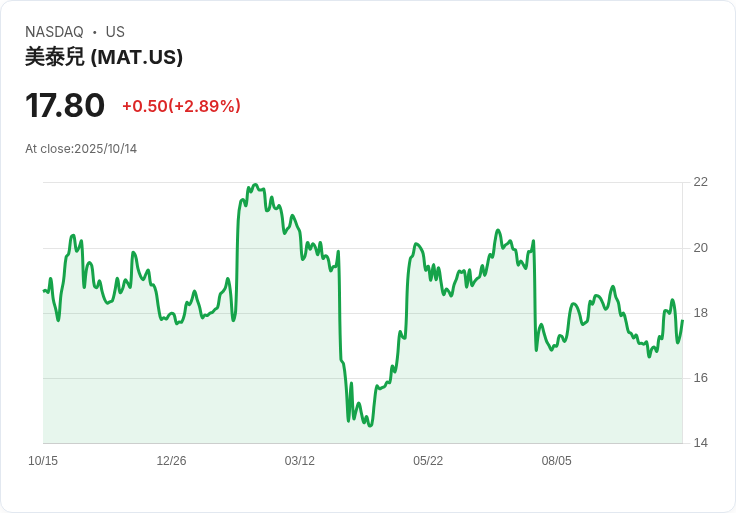Click the At close 2025/10/14 timestamp

(81, 149)
